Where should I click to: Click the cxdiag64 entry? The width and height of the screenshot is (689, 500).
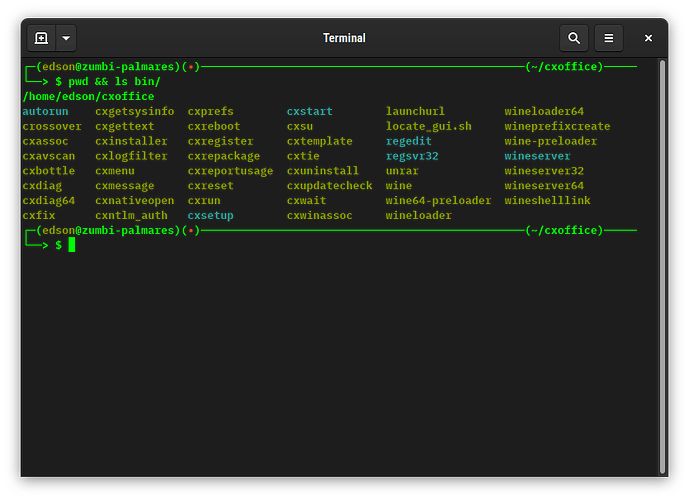tap(49, 200)
